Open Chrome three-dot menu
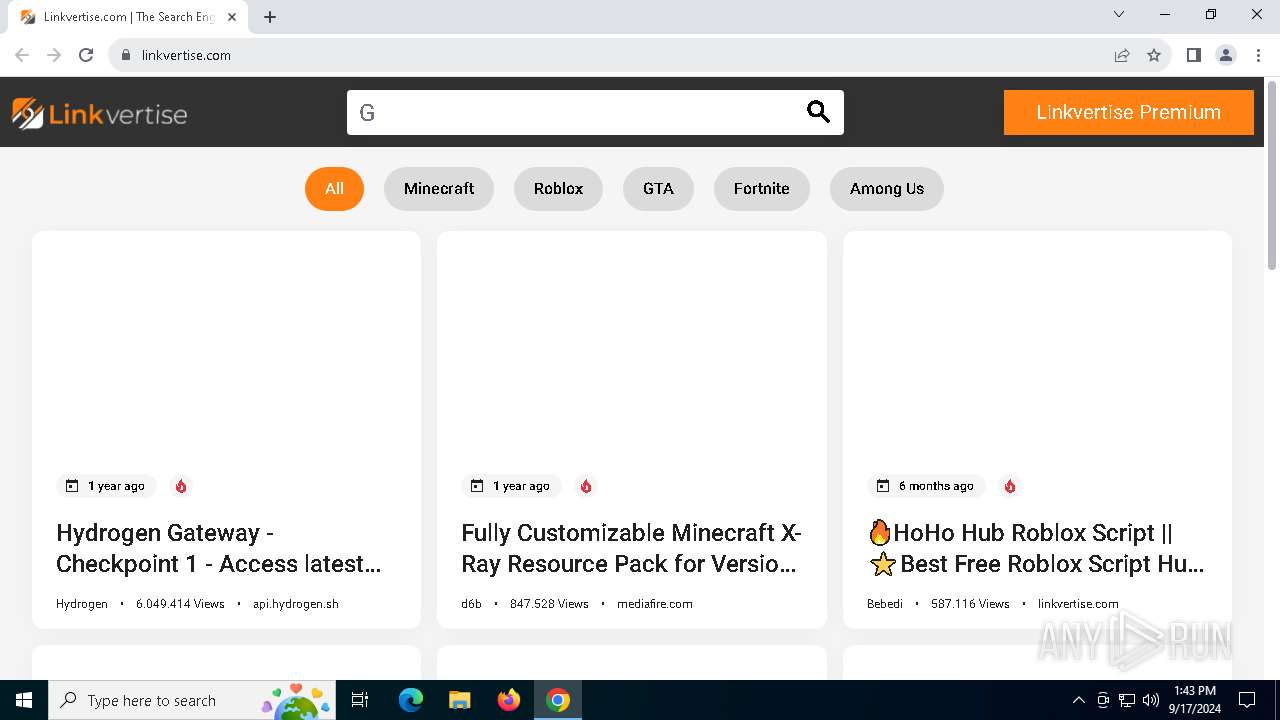Image resolution: width=1280 pixels, height=720 pixels. point(1258,55)
